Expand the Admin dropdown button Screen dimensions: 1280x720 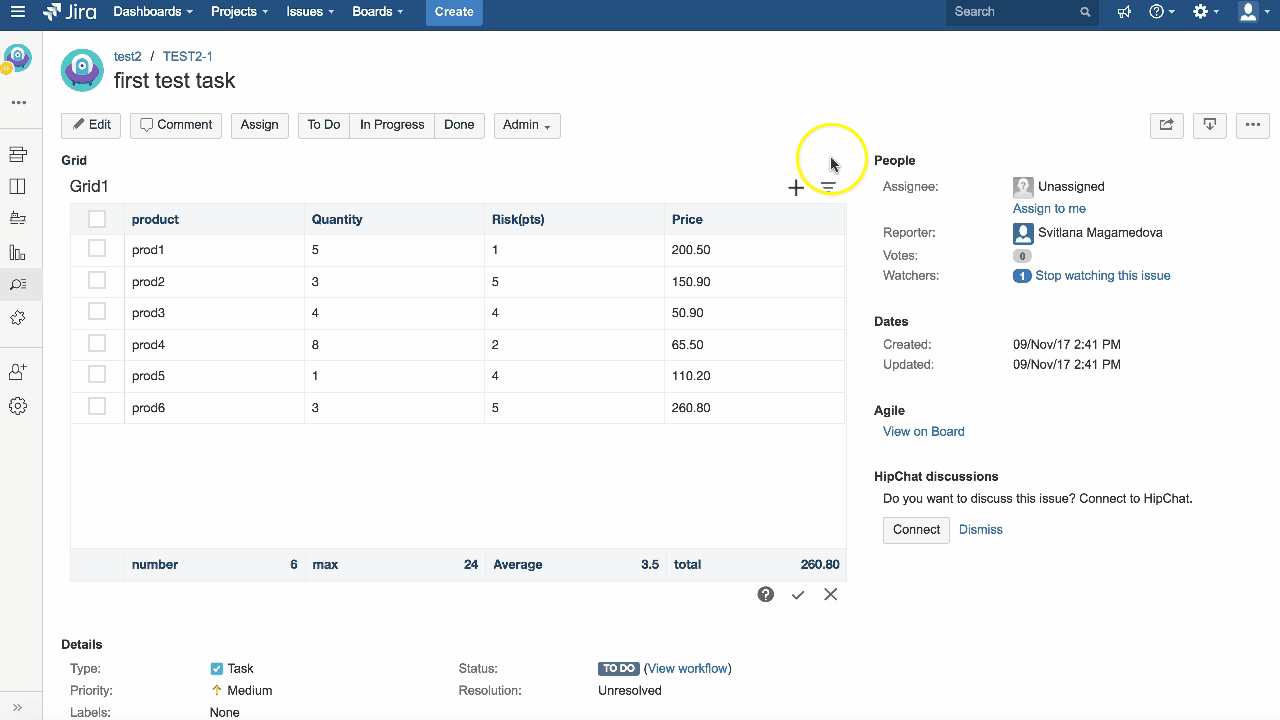[527, 125]
